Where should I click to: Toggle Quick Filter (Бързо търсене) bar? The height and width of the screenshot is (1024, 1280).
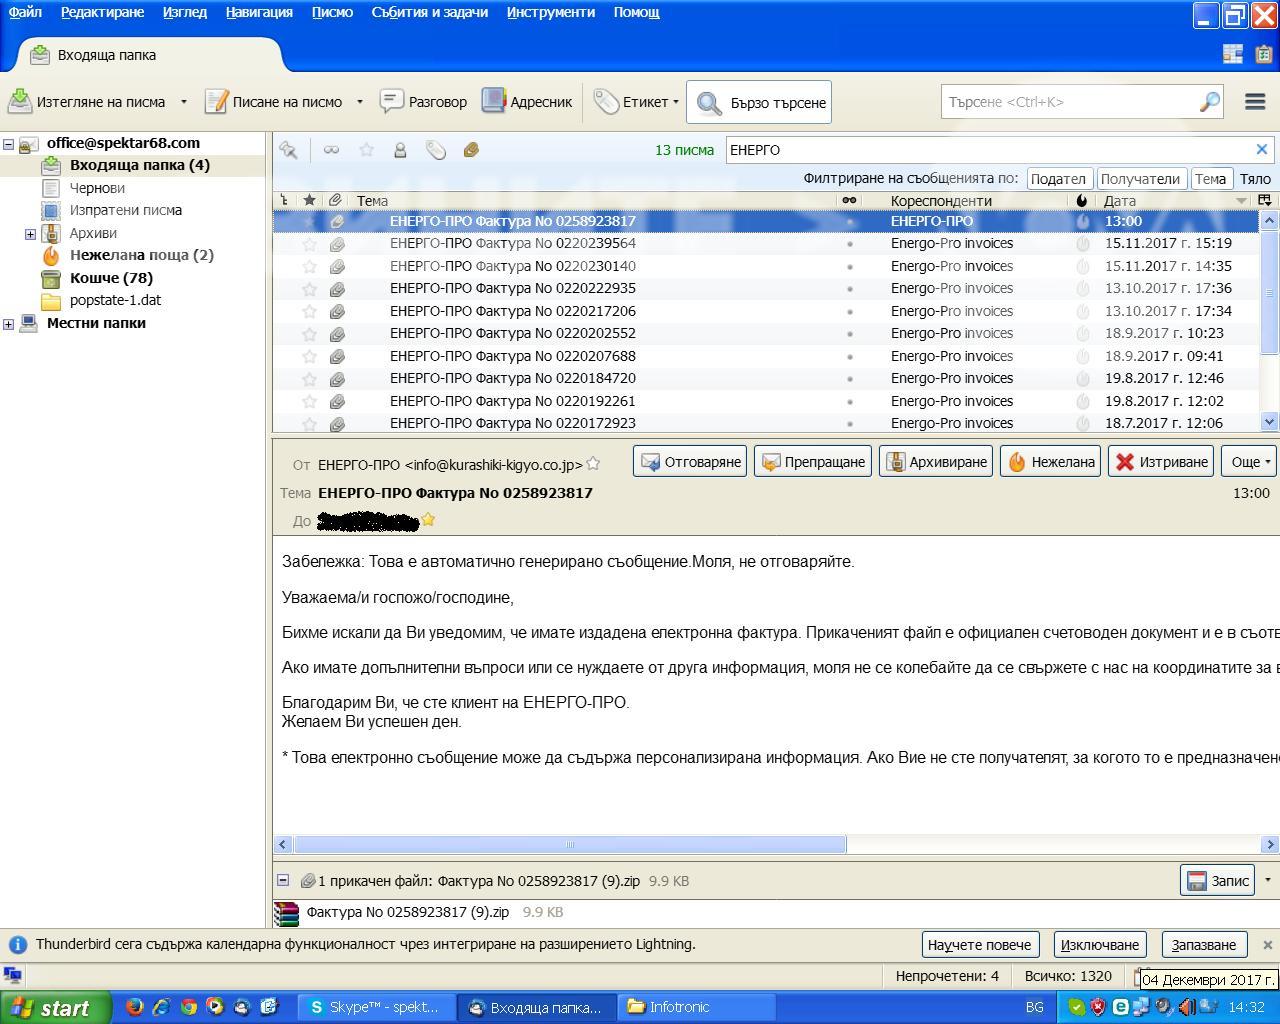point(760,102)
